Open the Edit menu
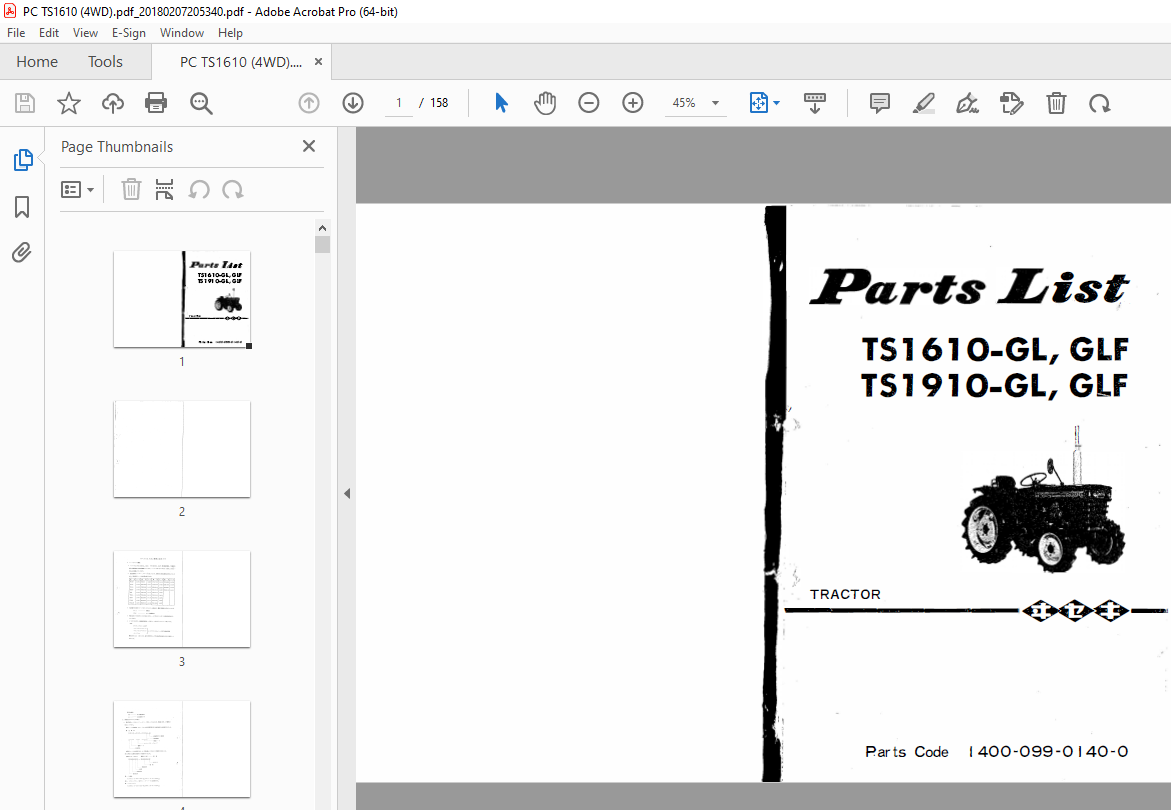Image resolution: width=1171 pixels, height=810 pixels. pos(49,33)
